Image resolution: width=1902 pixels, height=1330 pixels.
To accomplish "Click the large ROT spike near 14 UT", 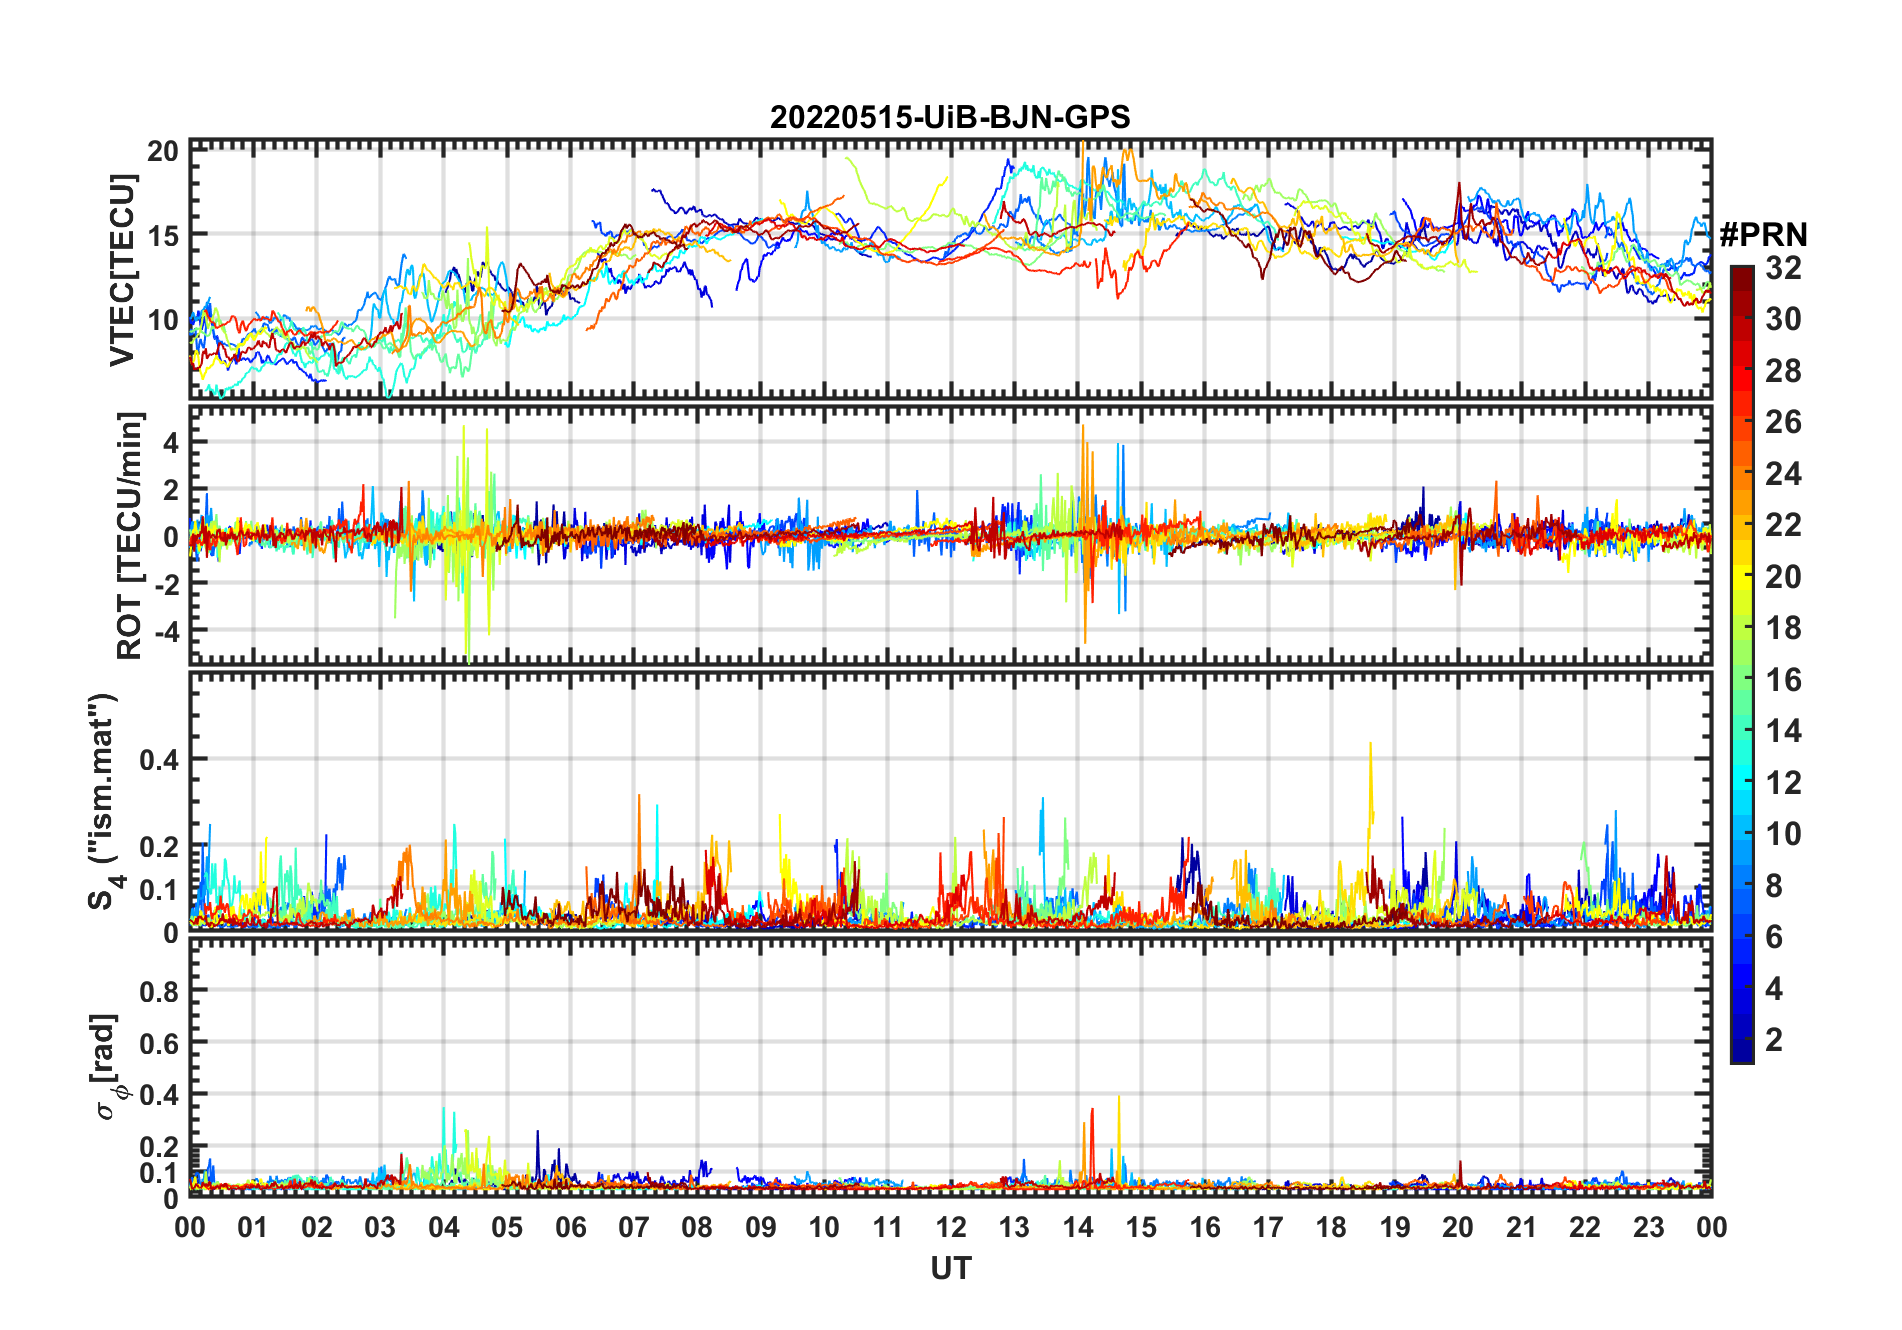I will click(1084, 534).
